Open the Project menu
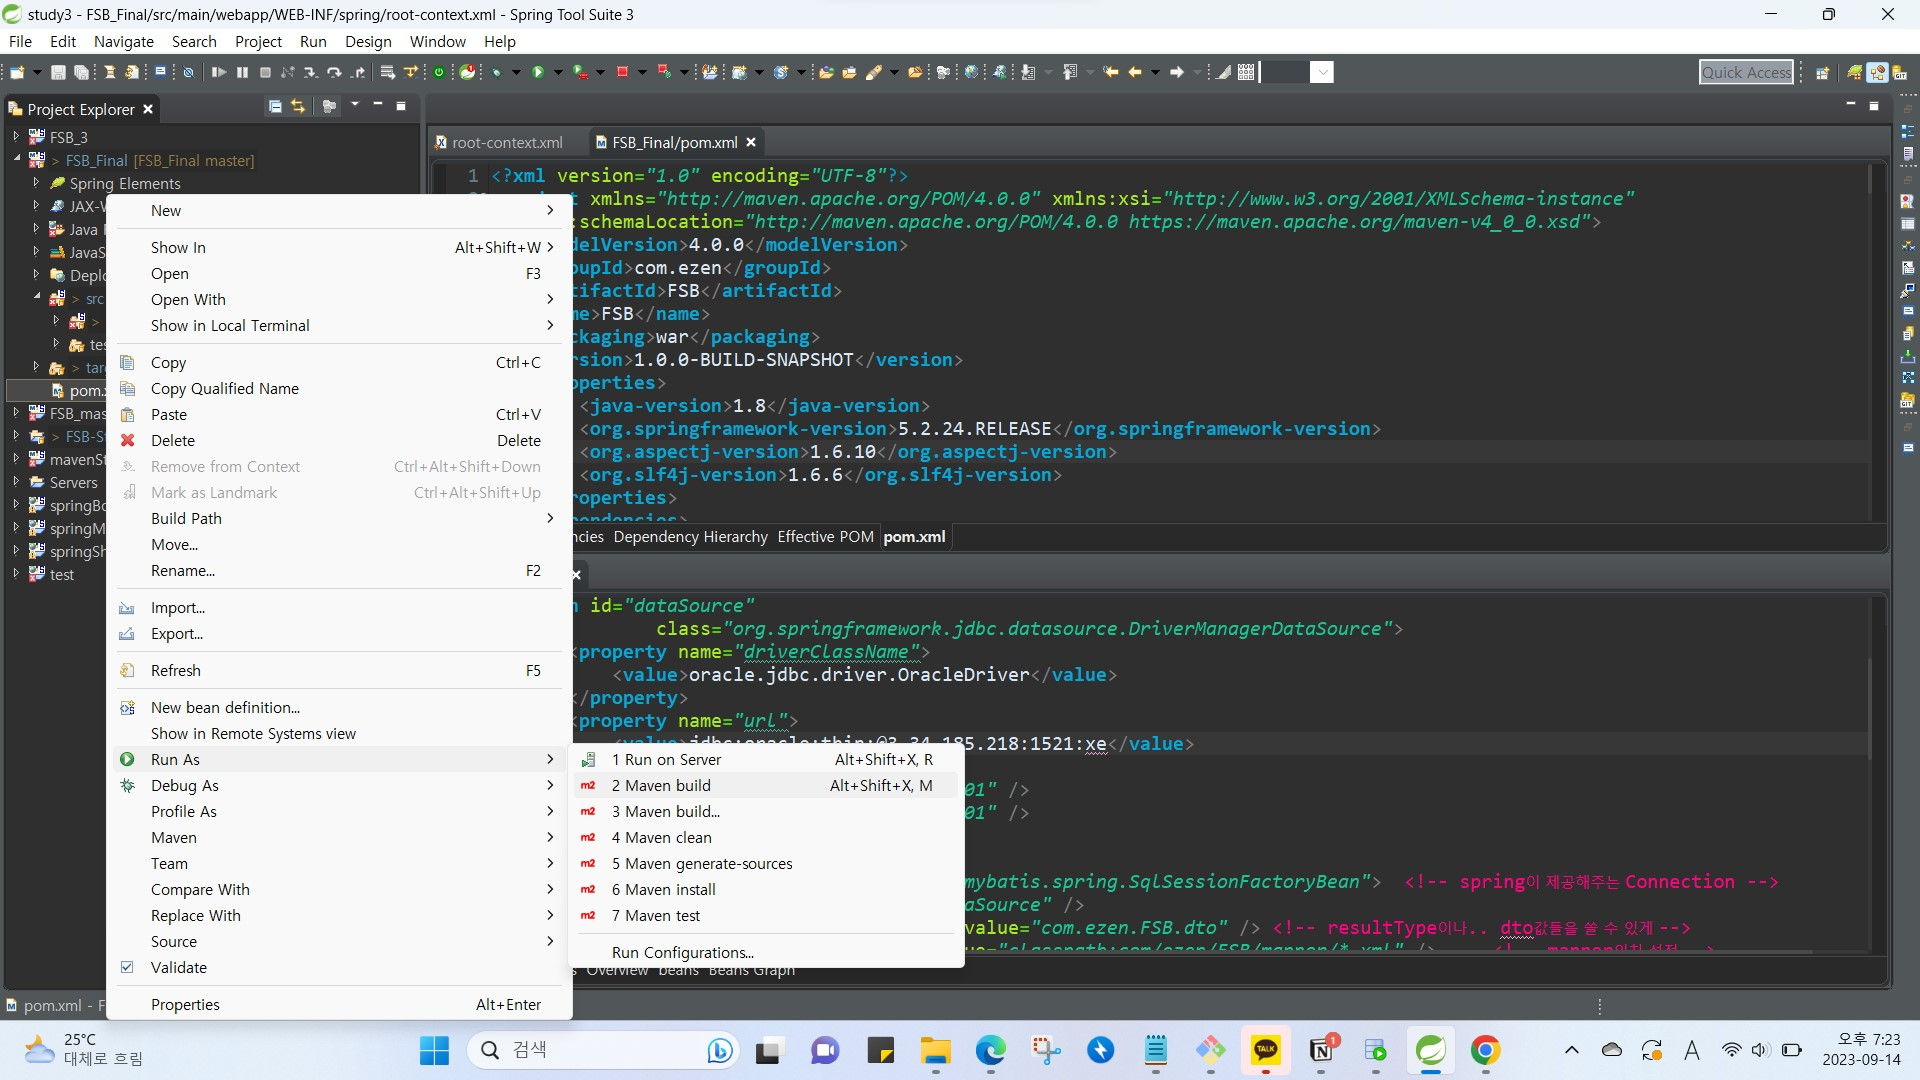Screen dimensions: 1920x1080 [x=258, y=41]
